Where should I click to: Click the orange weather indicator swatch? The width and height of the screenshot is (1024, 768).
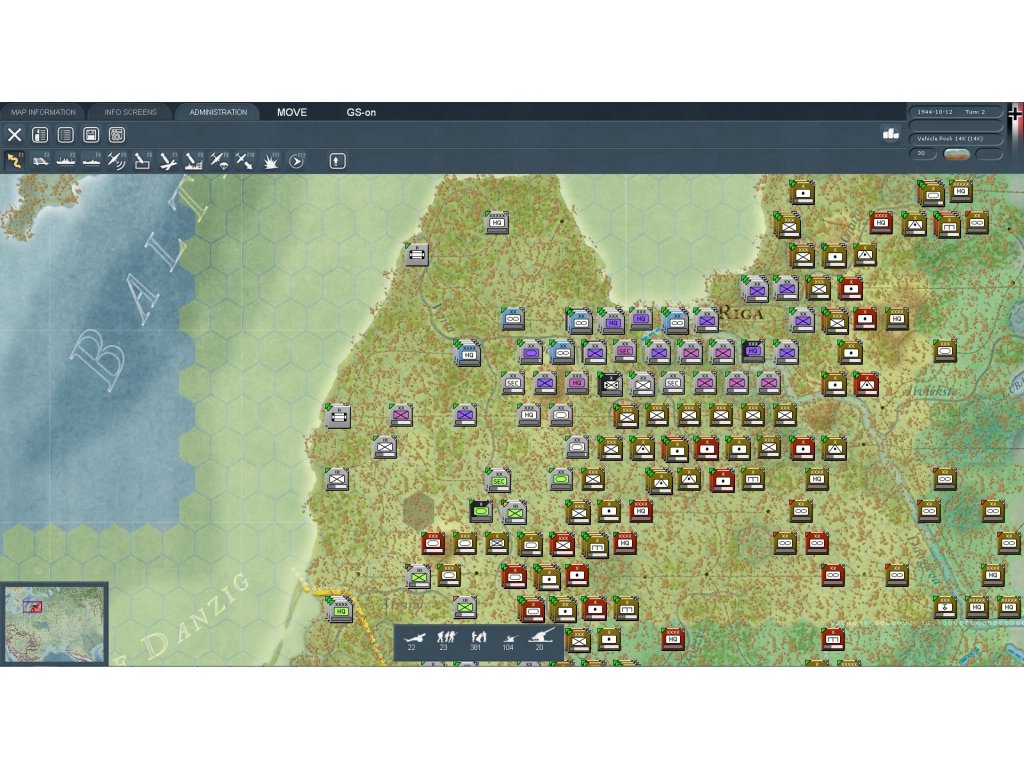(x=957, y=154)
